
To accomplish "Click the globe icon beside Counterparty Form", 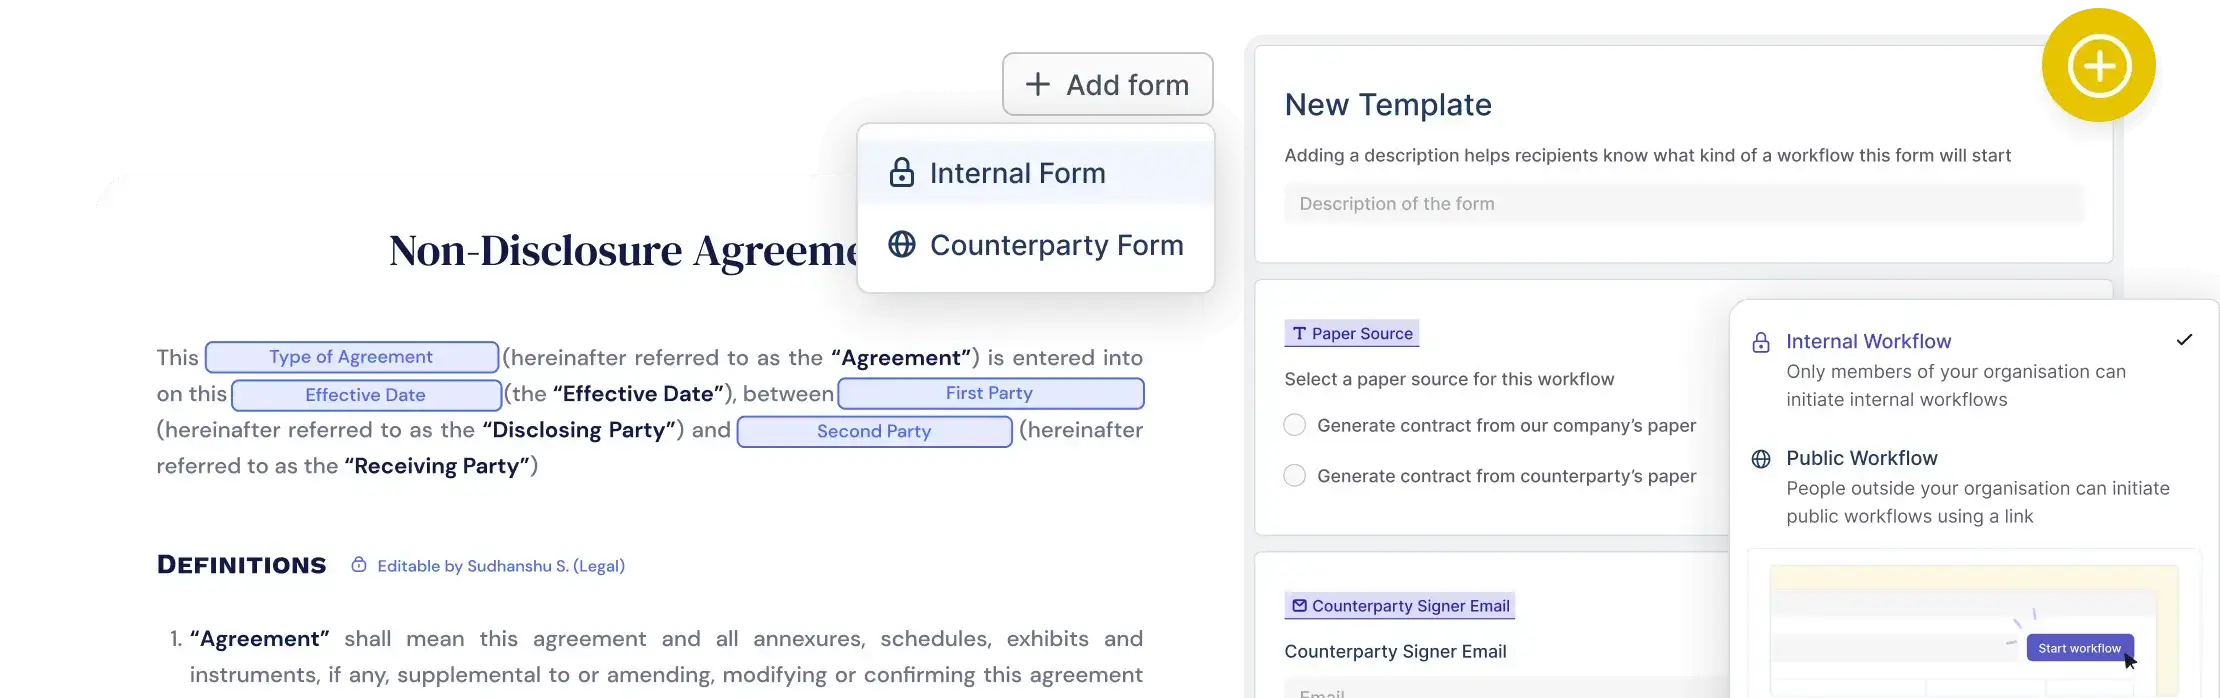I will tap(902, 245).
